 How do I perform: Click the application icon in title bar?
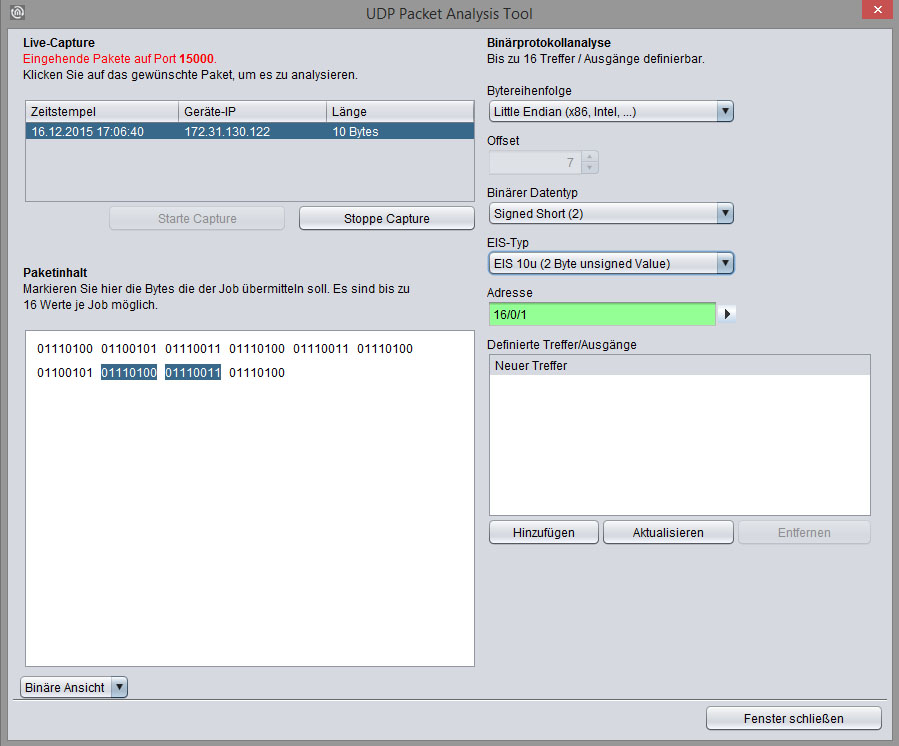(16, 13)
